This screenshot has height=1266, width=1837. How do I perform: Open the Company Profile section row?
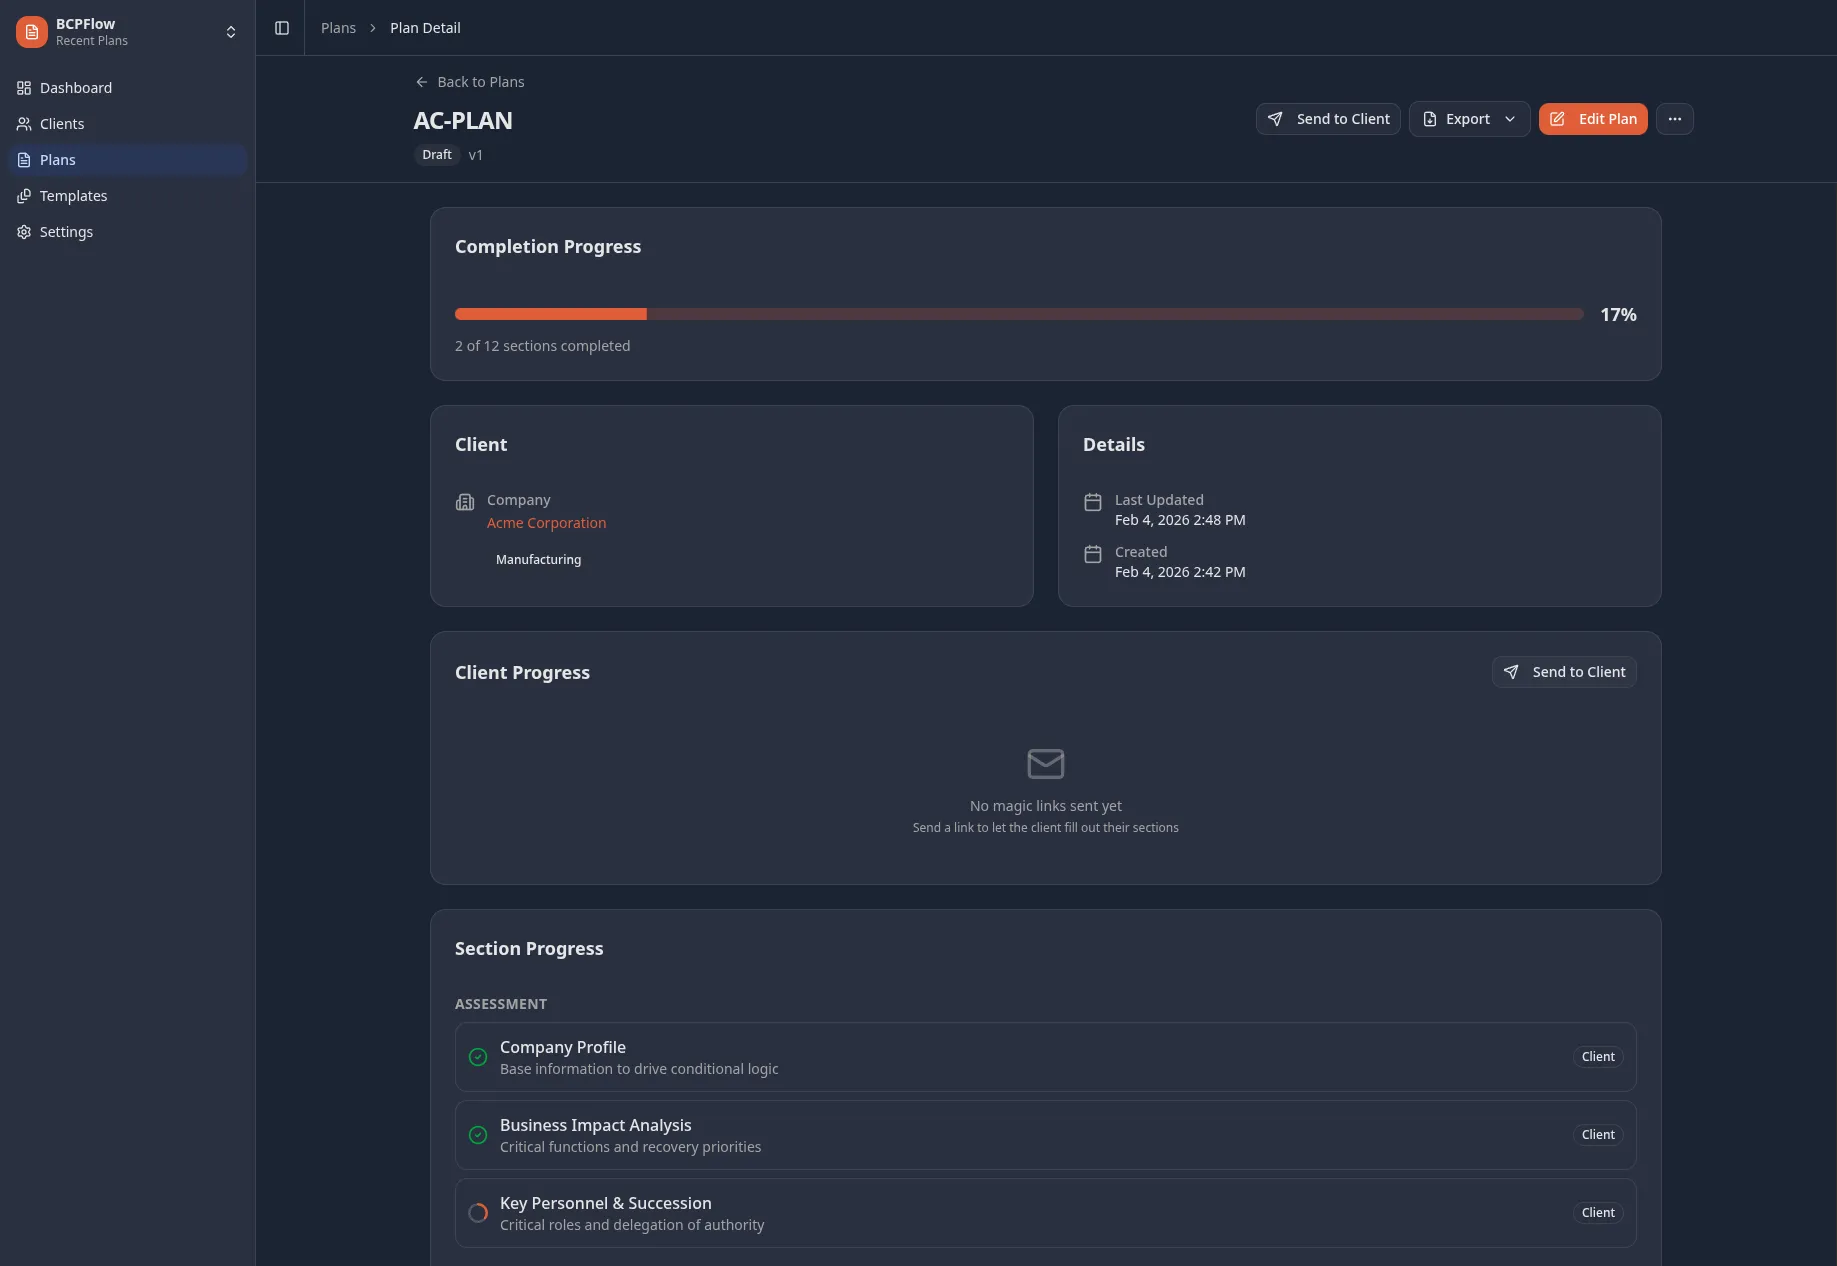coord(1046,1057)
